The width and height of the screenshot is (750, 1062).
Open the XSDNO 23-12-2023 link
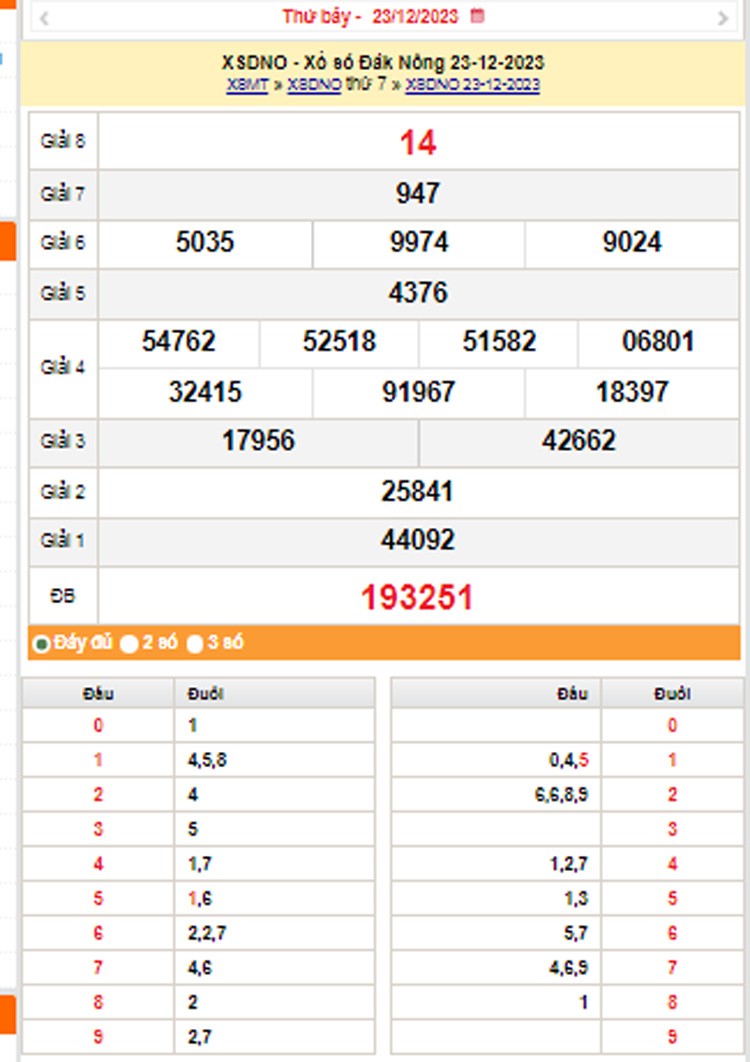click(472, 85)
